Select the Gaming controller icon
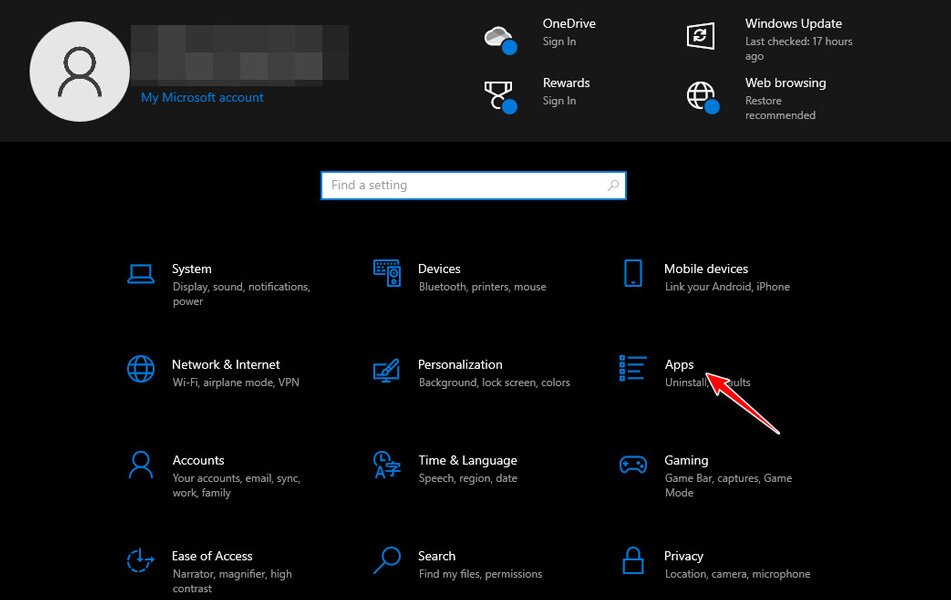Screen dimensions: 951x600 pos(633,465)
